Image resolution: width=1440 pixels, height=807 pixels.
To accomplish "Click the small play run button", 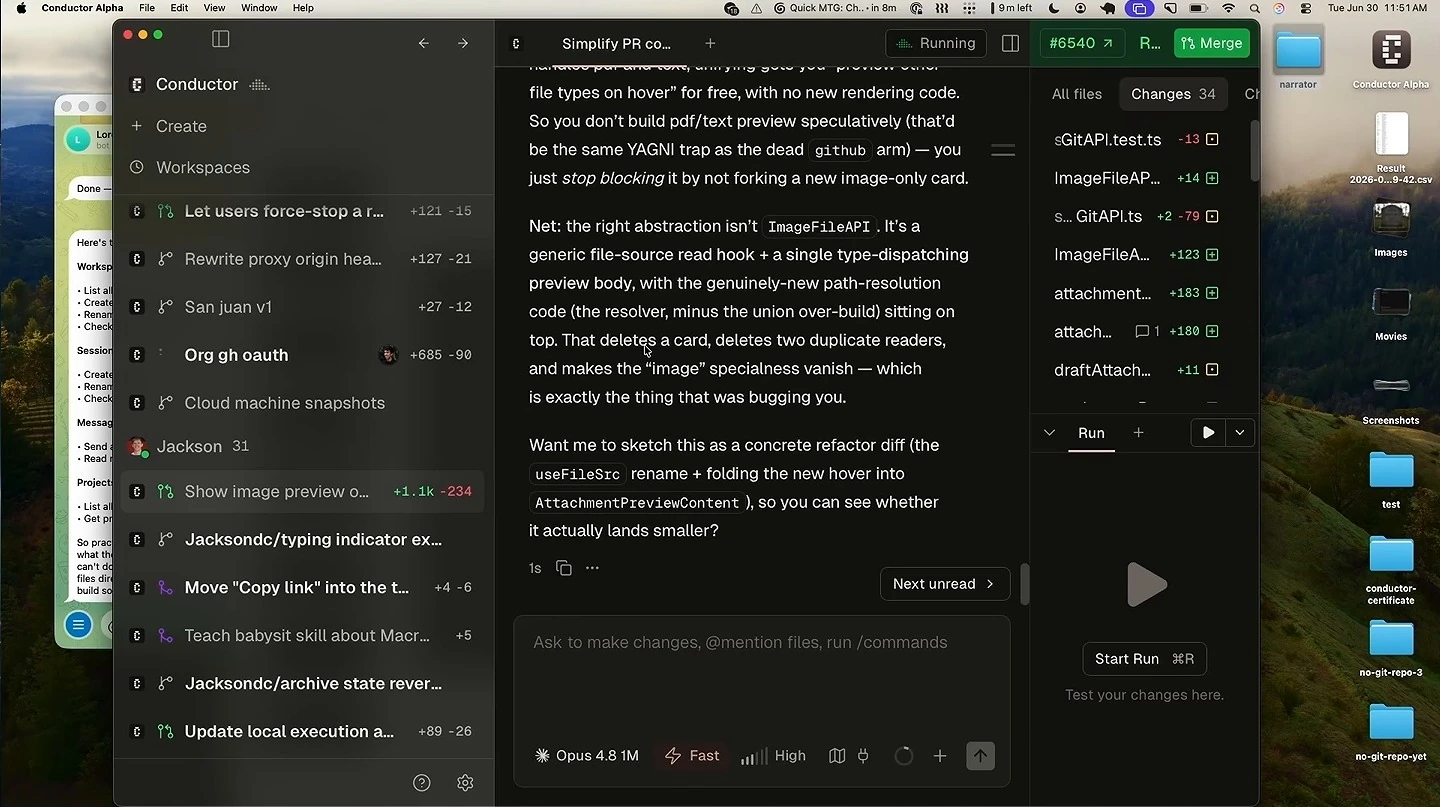I will pos(1208,433).
